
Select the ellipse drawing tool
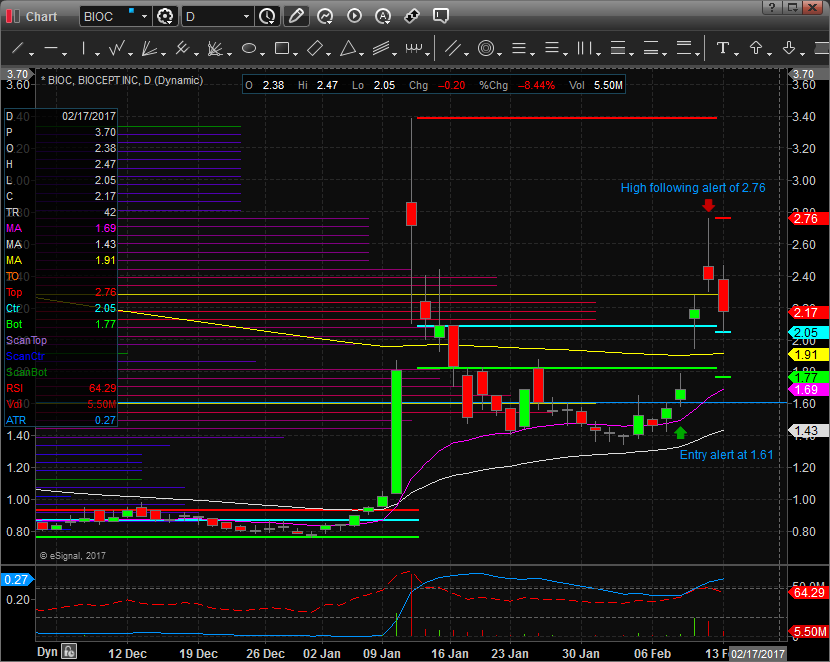click(x=249, y=49)
